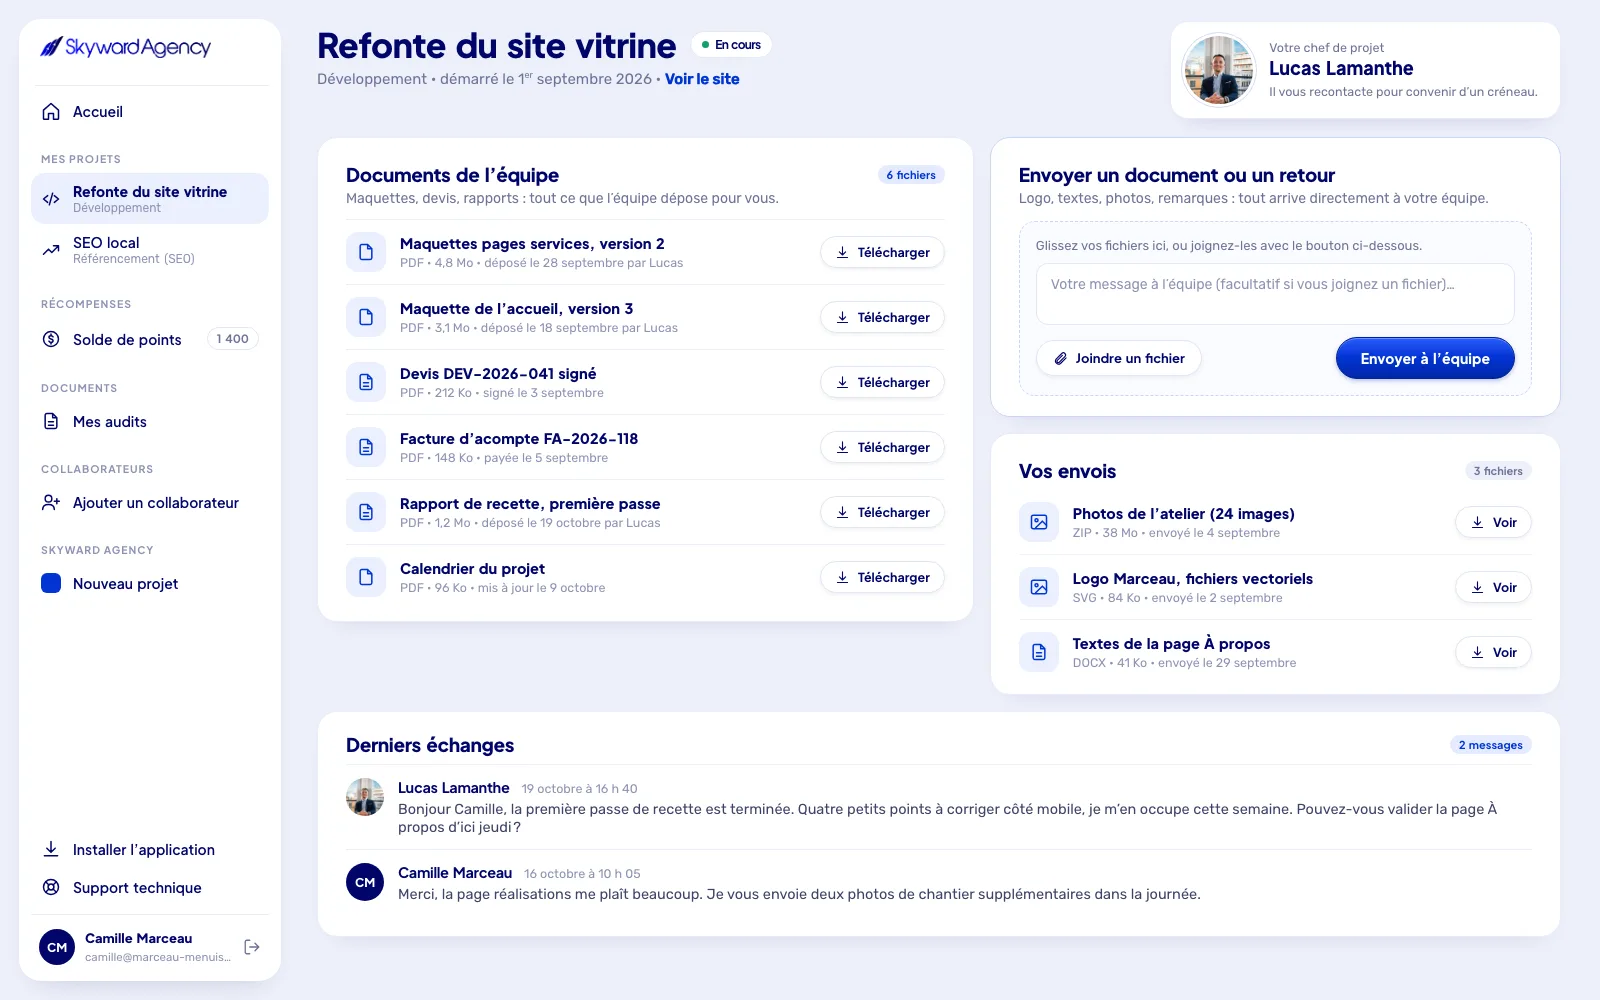
Task: Click Lucas Lamanthe's avatar in Derniers échanges
Action: [x=365, y=797]
